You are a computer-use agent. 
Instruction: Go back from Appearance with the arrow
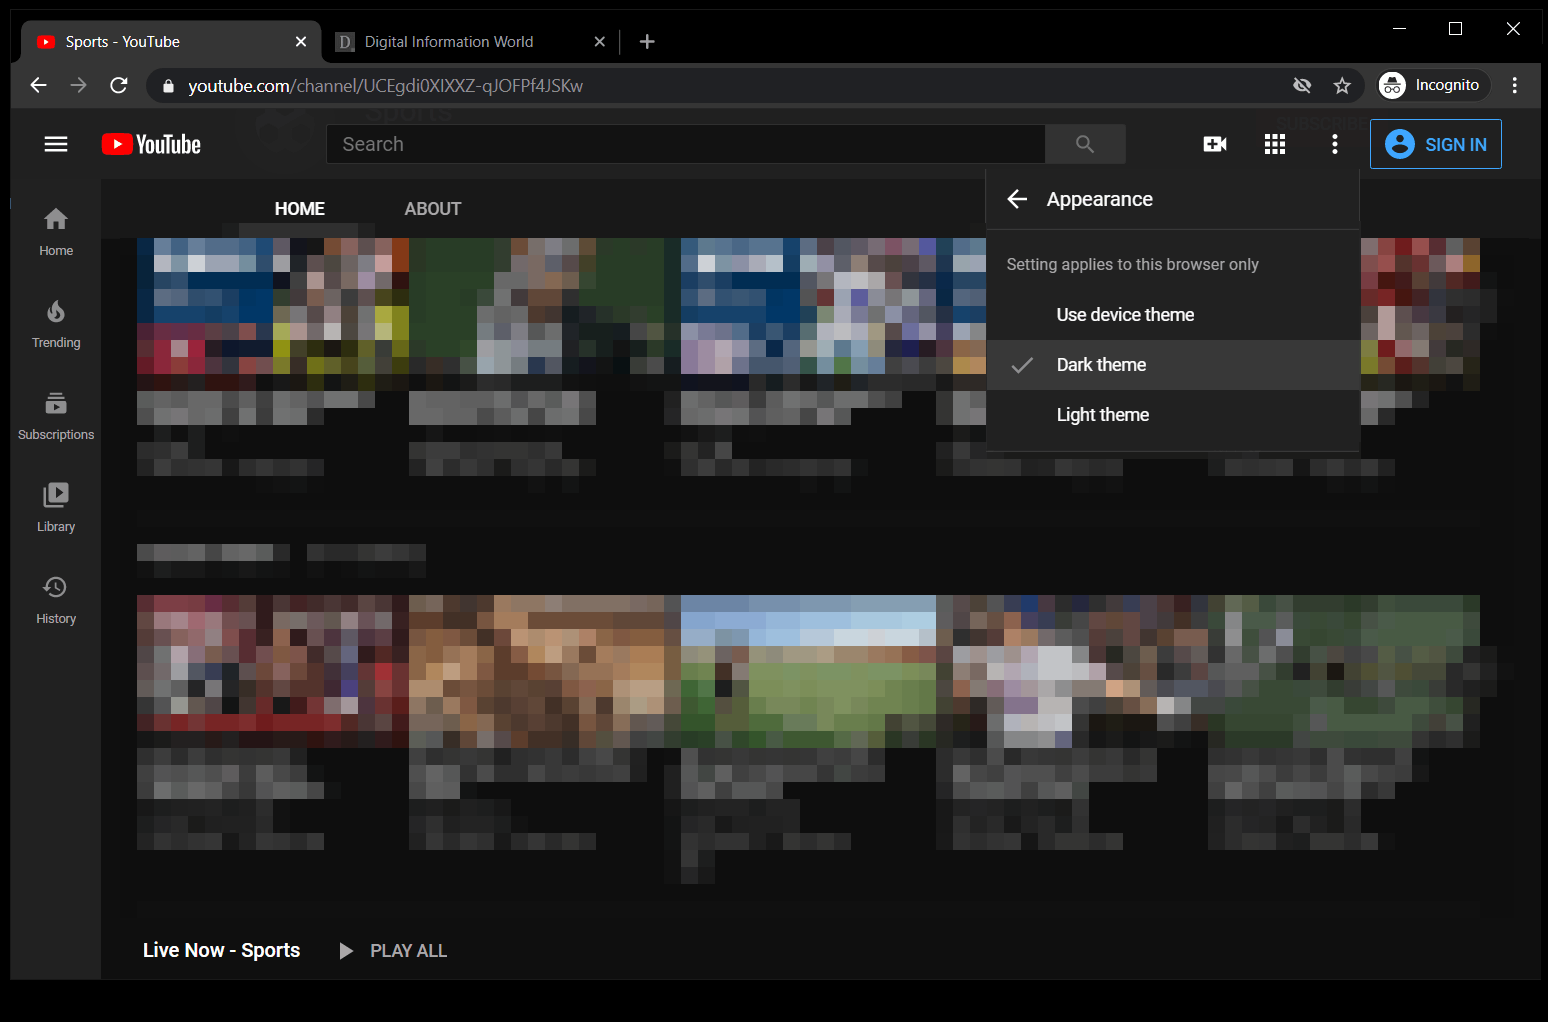coord(1017,199)
